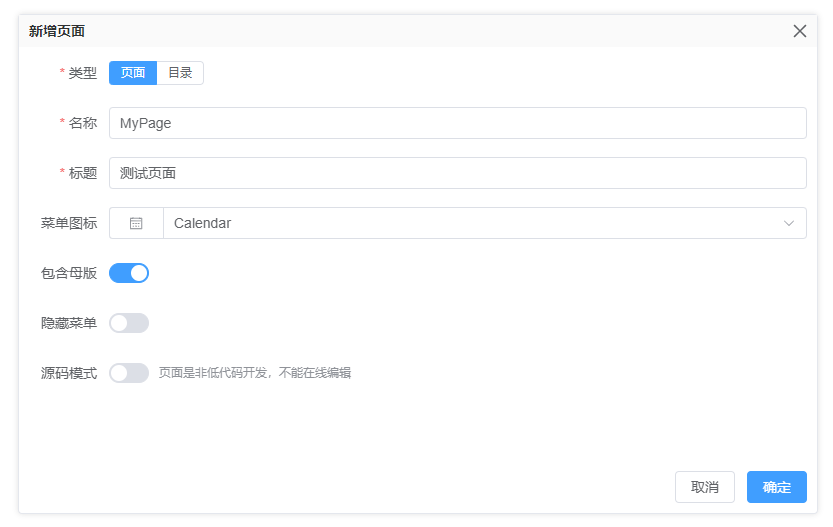Select the 页面 type option
833x527 pixels.
click(x=133, y=73)
